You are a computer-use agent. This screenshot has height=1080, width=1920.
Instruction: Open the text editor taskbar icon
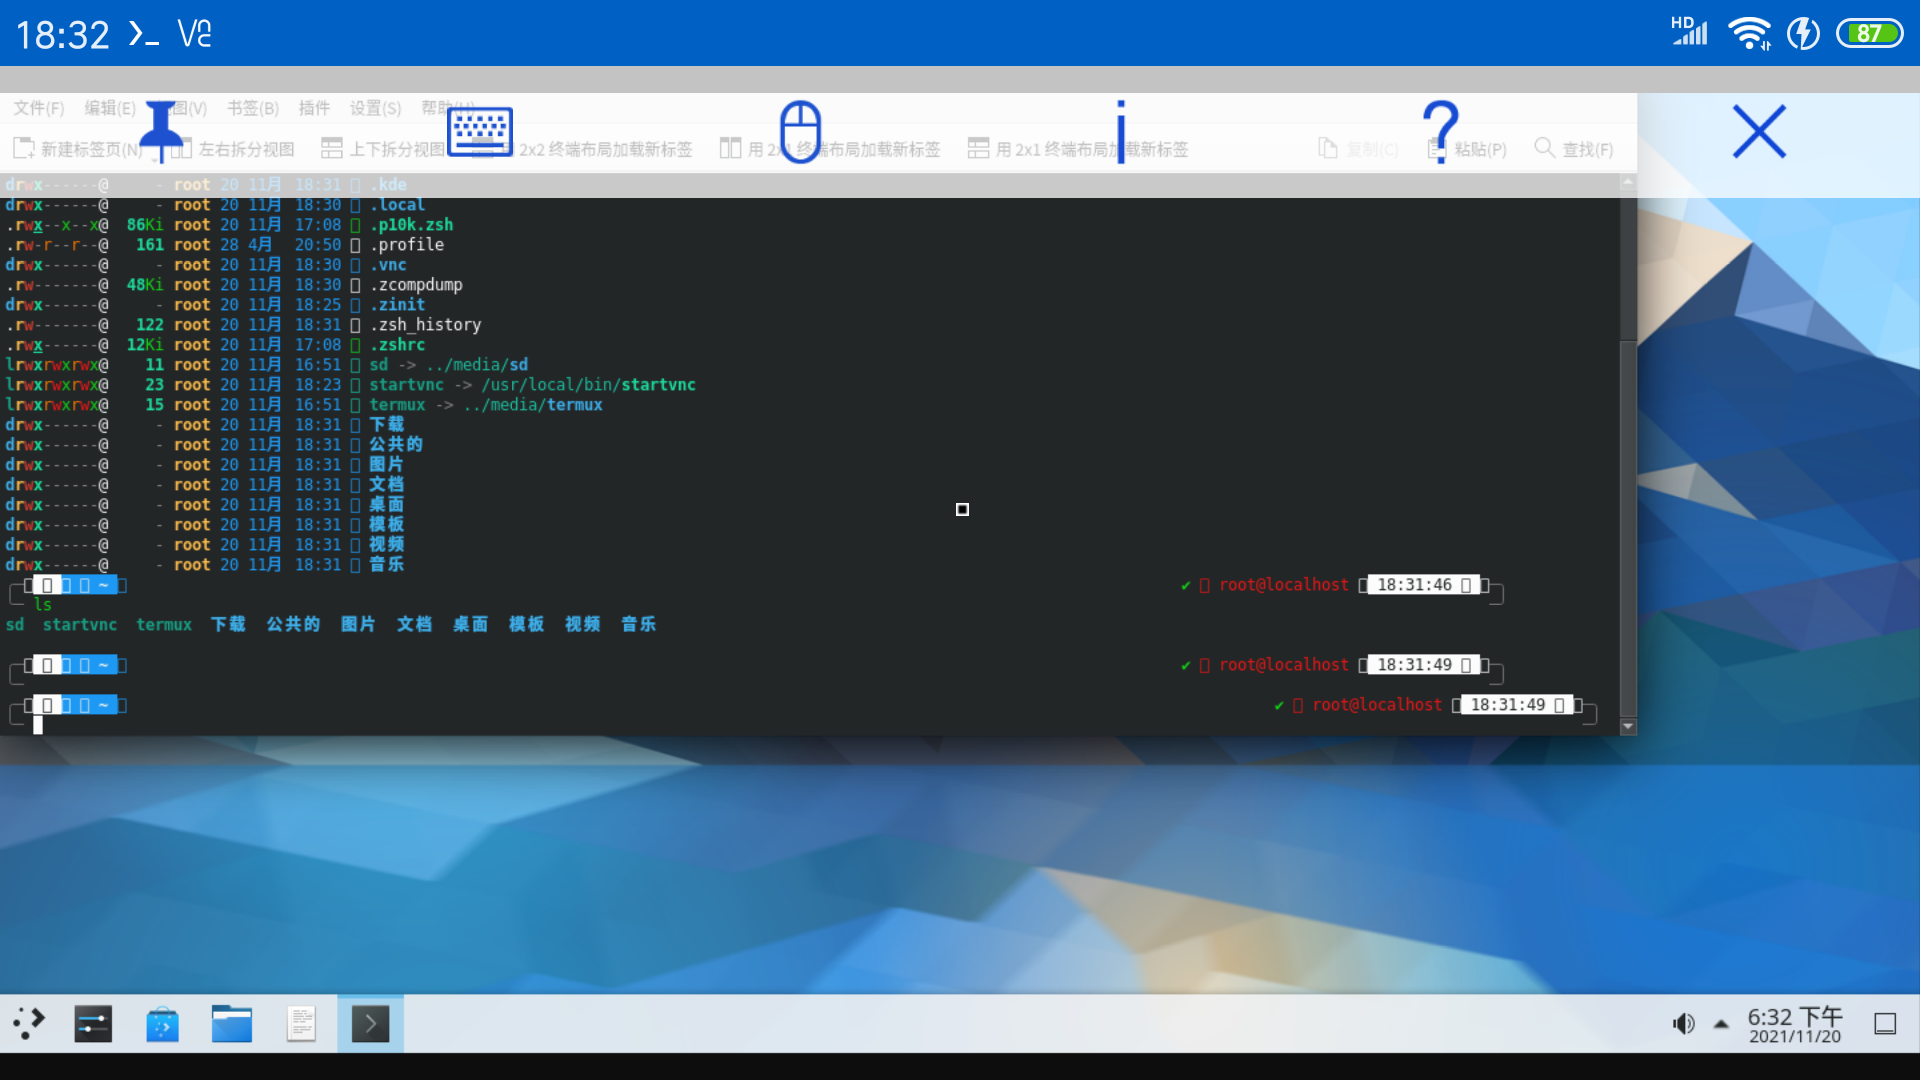coord(300,1023)
